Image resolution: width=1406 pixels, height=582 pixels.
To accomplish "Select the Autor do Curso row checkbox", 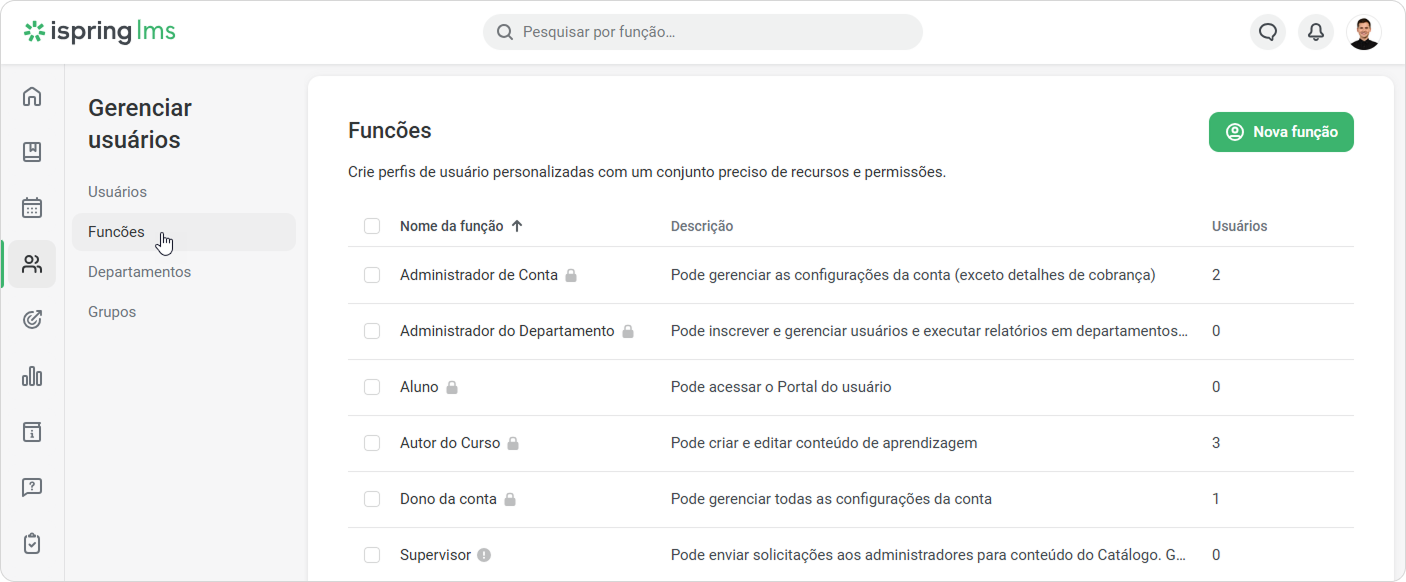I will pyautogui.click(x=372, y=443).
